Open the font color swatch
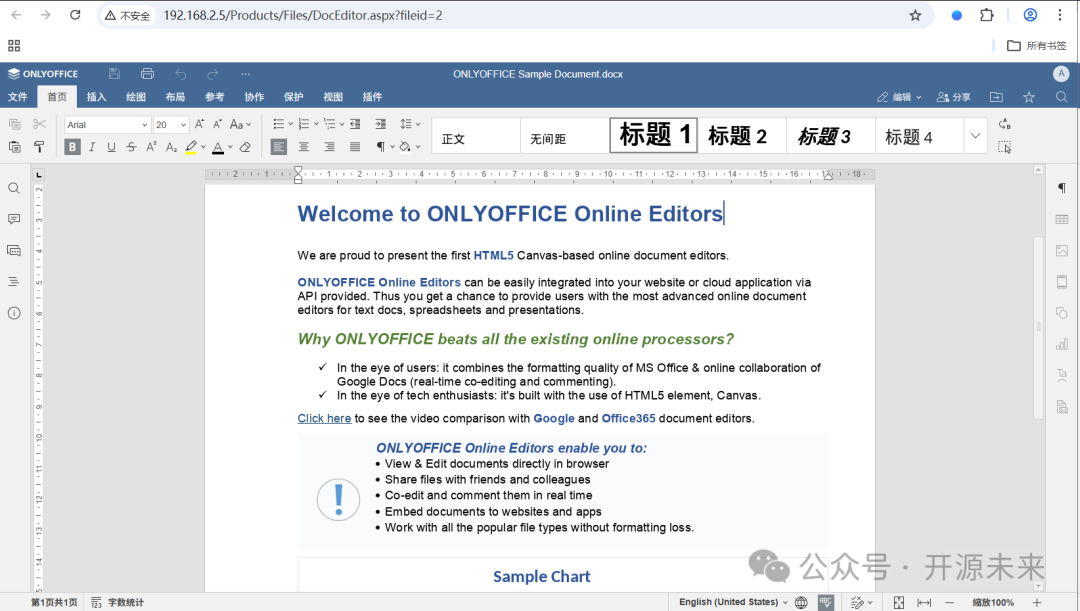This screenshot has height=611, width=1080. [x=218, y=146]
